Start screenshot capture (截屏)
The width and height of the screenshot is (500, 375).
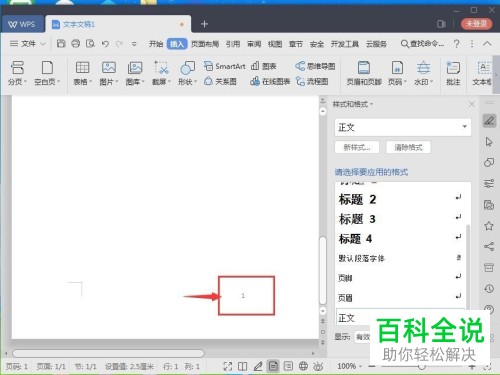tap(161, 73)
